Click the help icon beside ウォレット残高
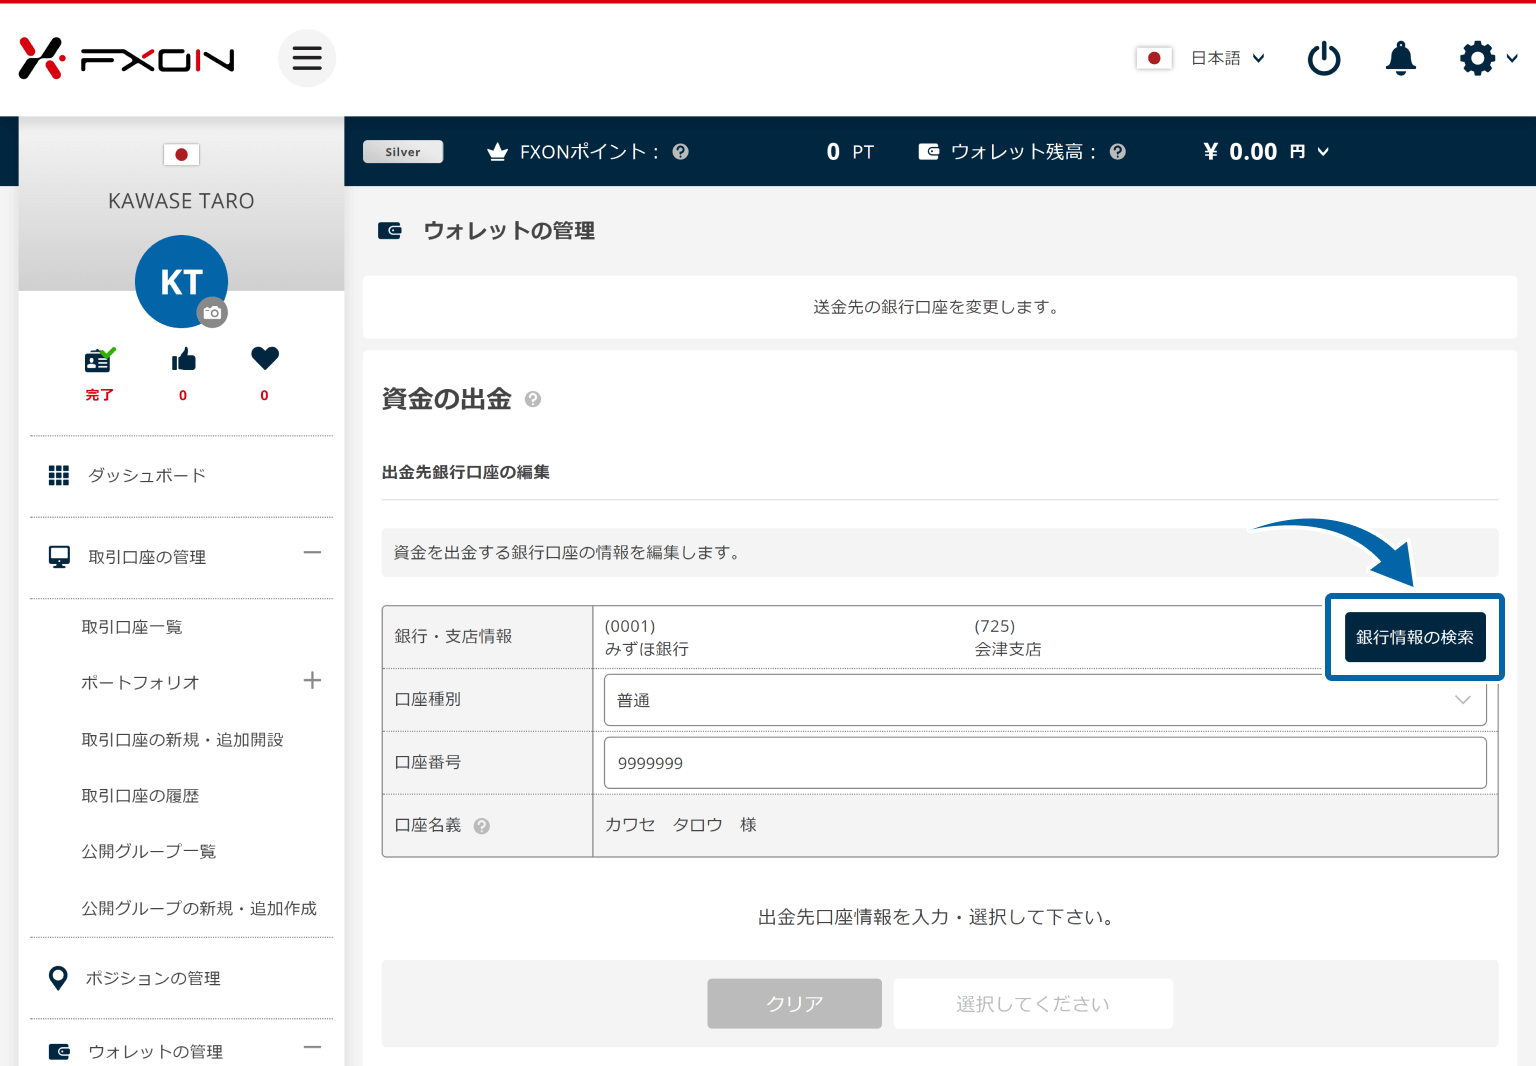The height and width of the screenshot is (1066, 1536). coord(1118,152)
